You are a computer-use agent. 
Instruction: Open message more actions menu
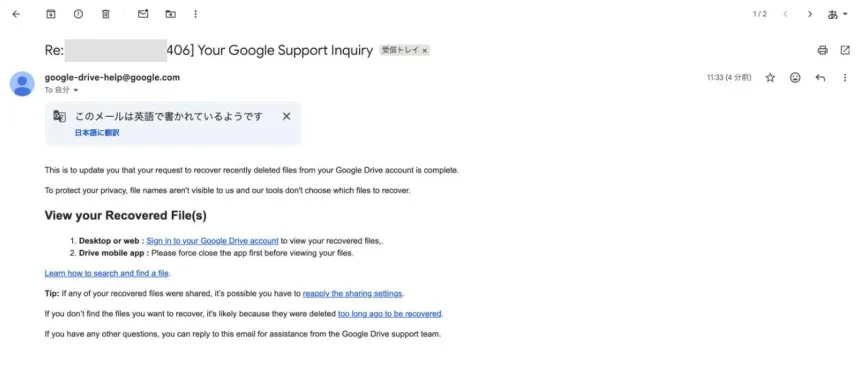pos(845,78)
